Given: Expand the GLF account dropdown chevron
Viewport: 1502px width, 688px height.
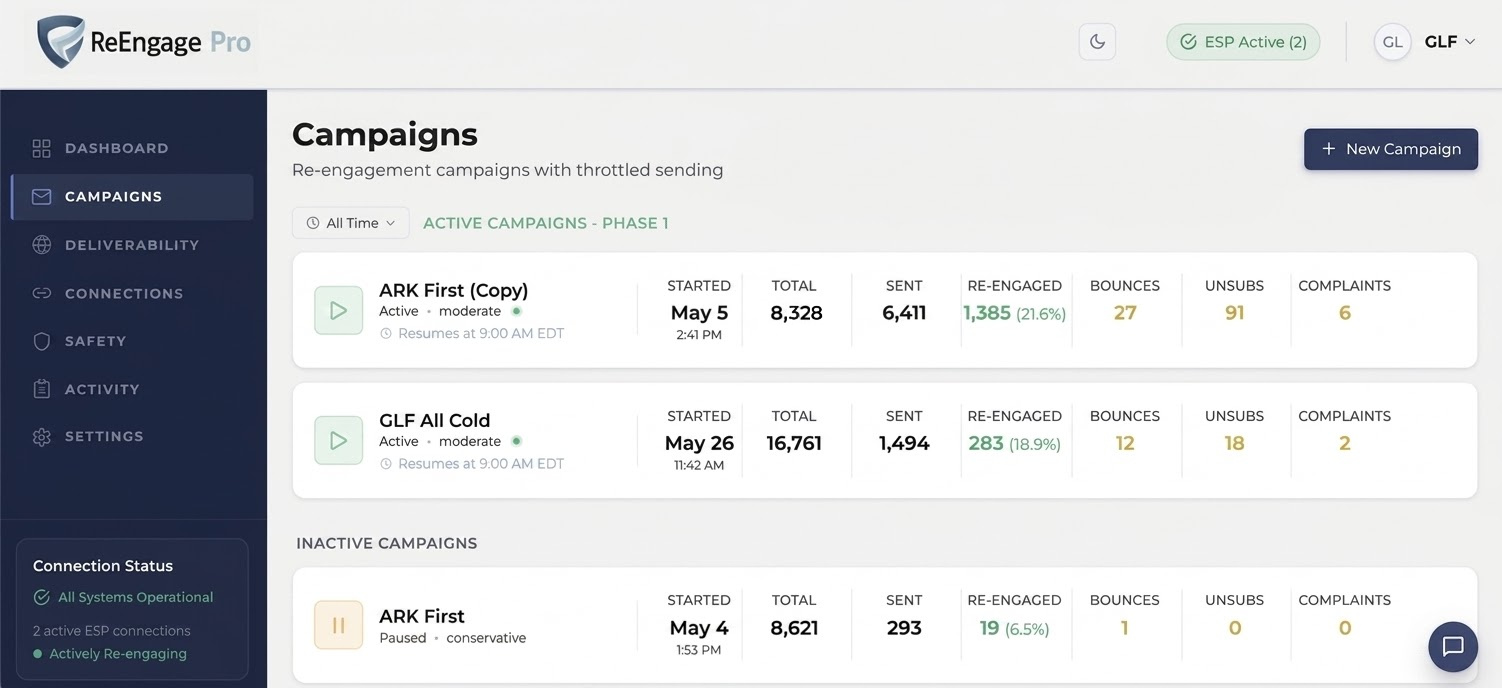Looking at the screenshot, I should coord(1470,42).
